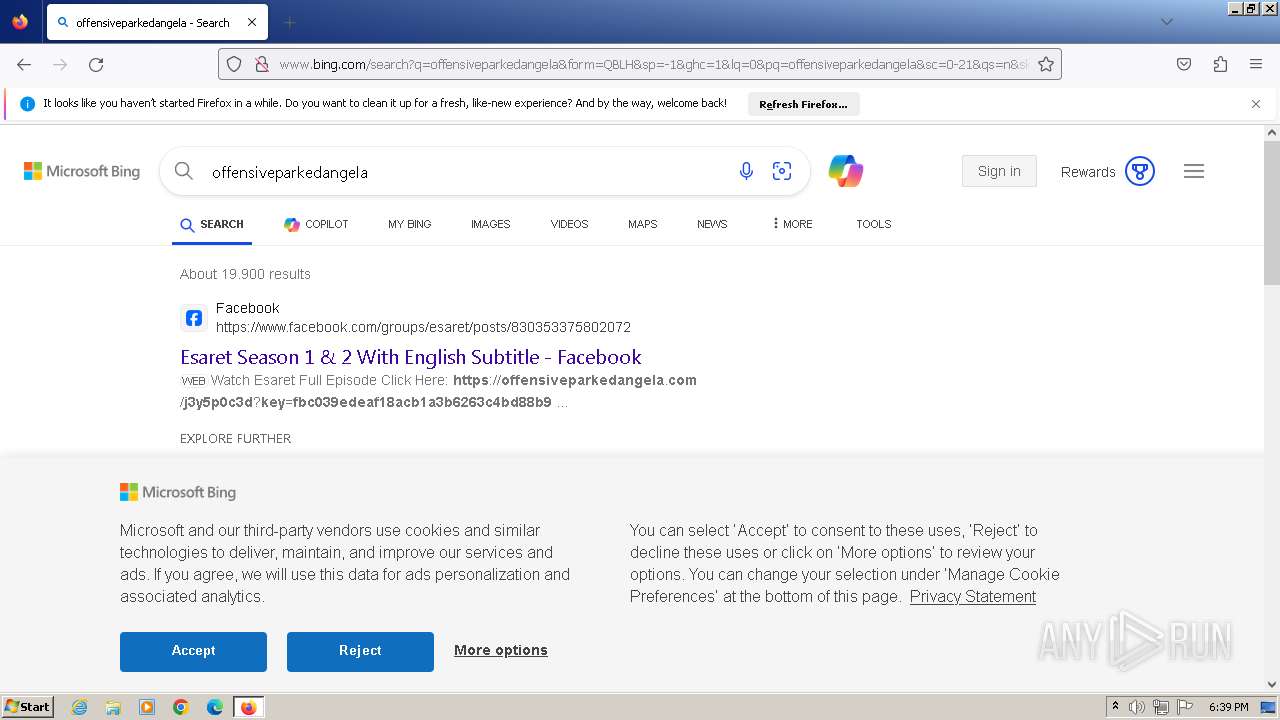Switch to VIDEOS tab
The image size is (1280, 720).
tap(569, 224)
